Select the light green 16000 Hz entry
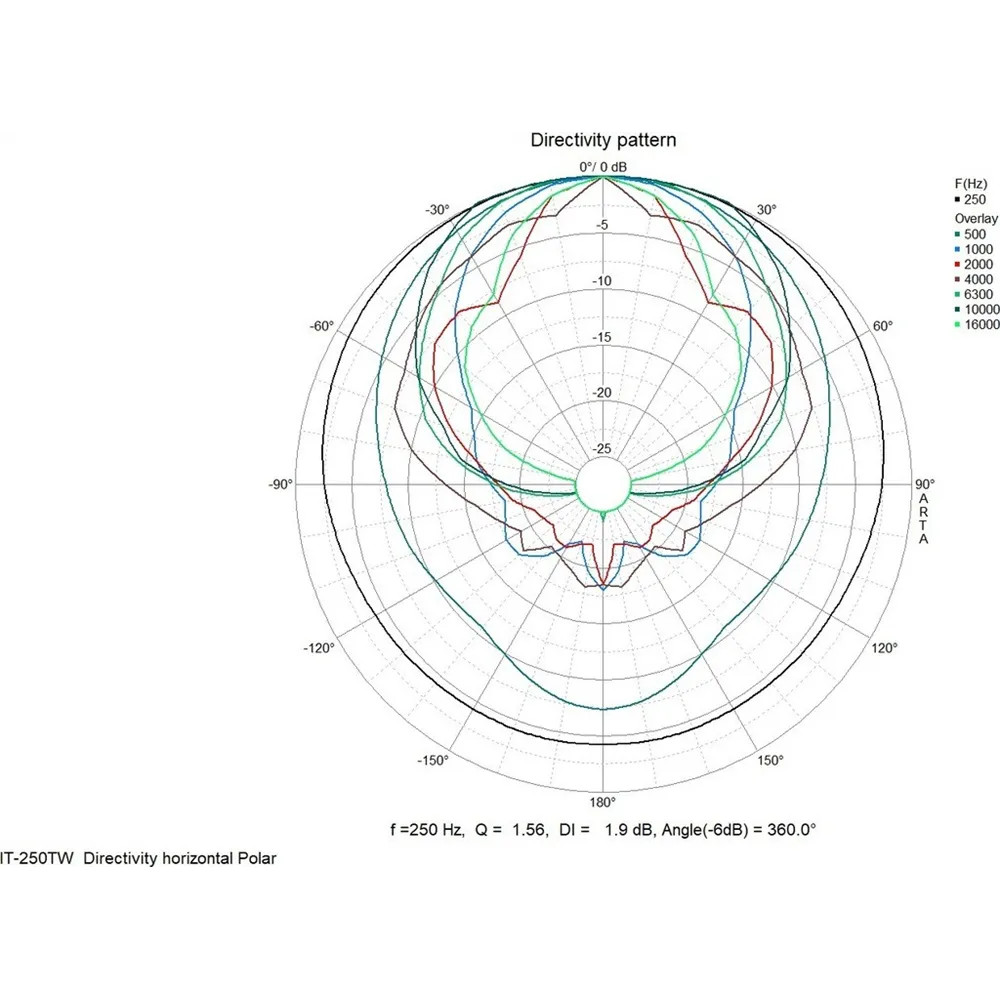The height and width of the screenshot is (1000, 1000). [975, 325]
